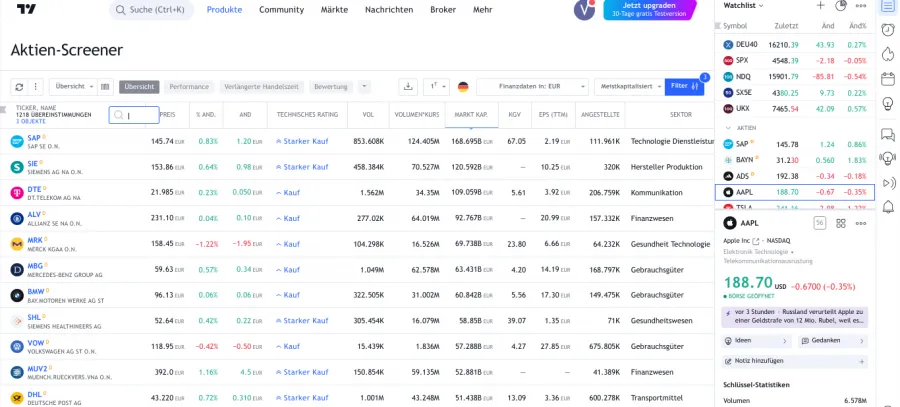Click the user profile avatar
Viewport: 900px width, 407px height.
[584, 10]
